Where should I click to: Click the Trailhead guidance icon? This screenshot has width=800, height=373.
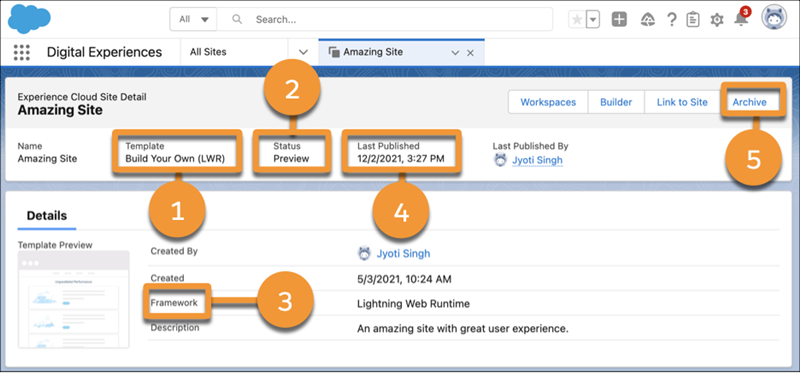click(x=647, y=19)
